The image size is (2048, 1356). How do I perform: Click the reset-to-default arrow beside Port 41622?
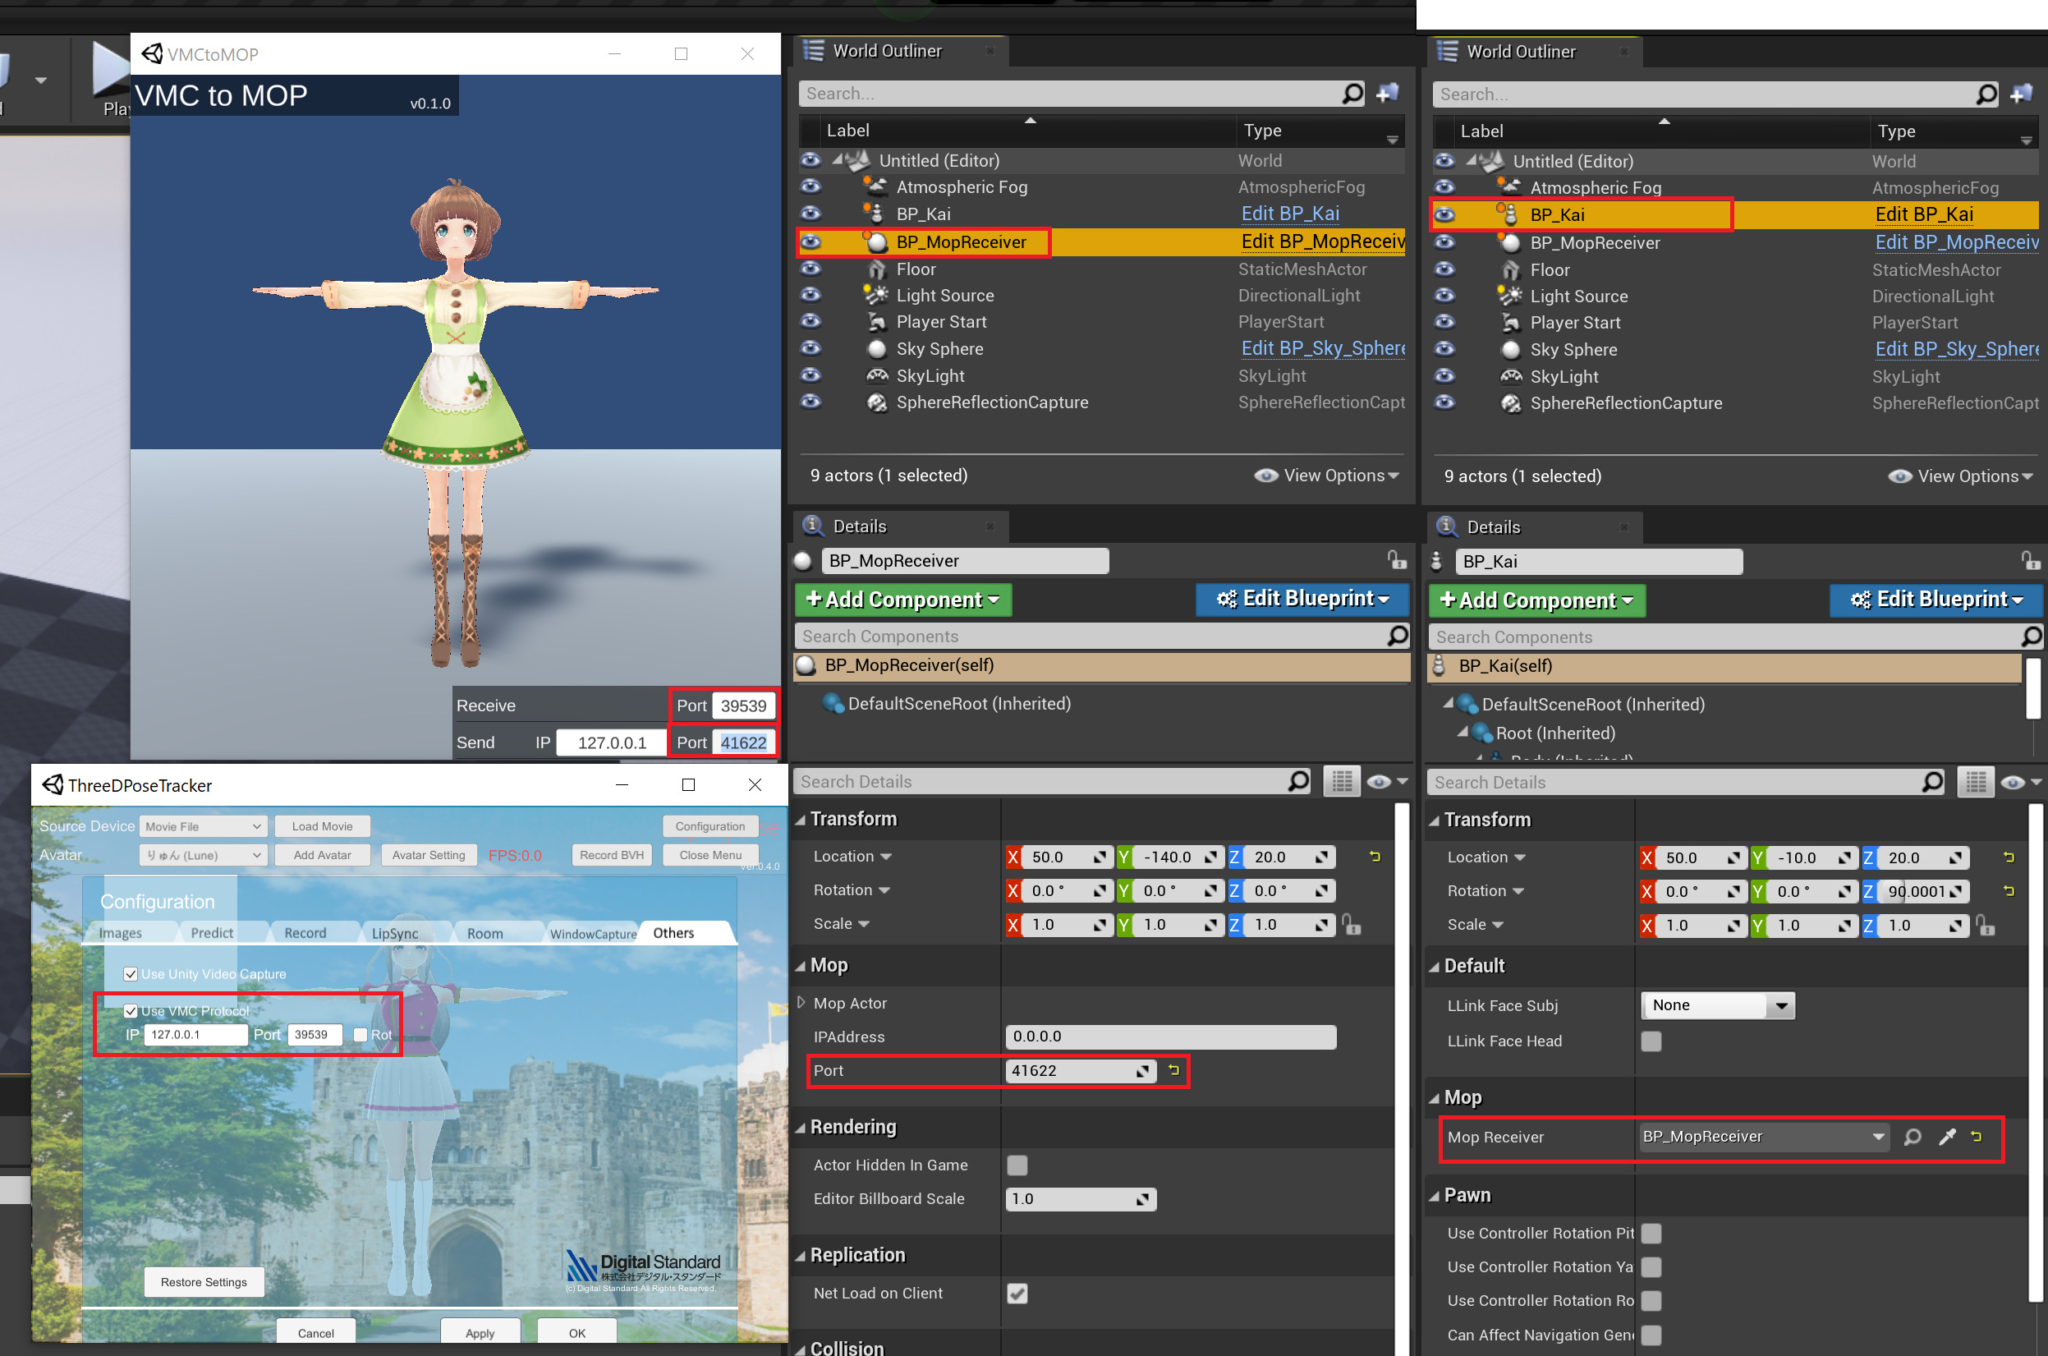[1172, 1071]
